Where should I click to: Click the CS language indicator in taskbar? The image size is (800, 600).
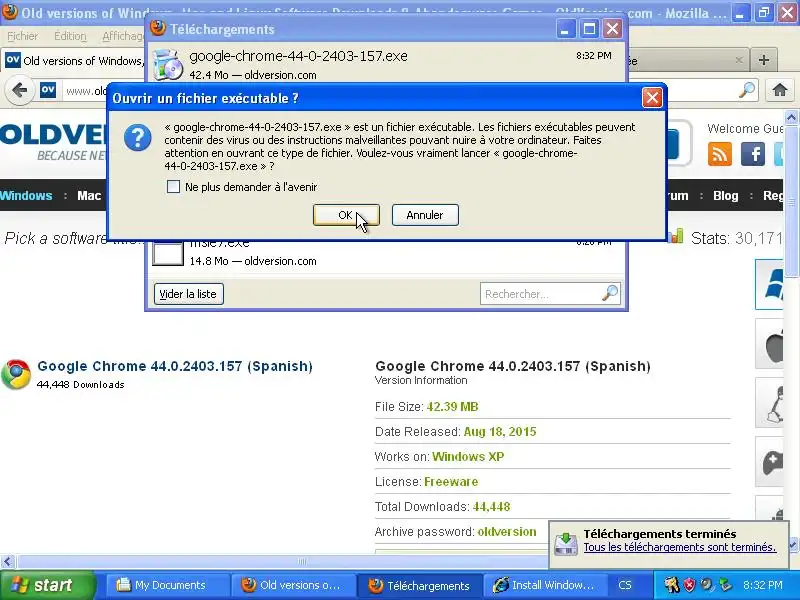625,585
